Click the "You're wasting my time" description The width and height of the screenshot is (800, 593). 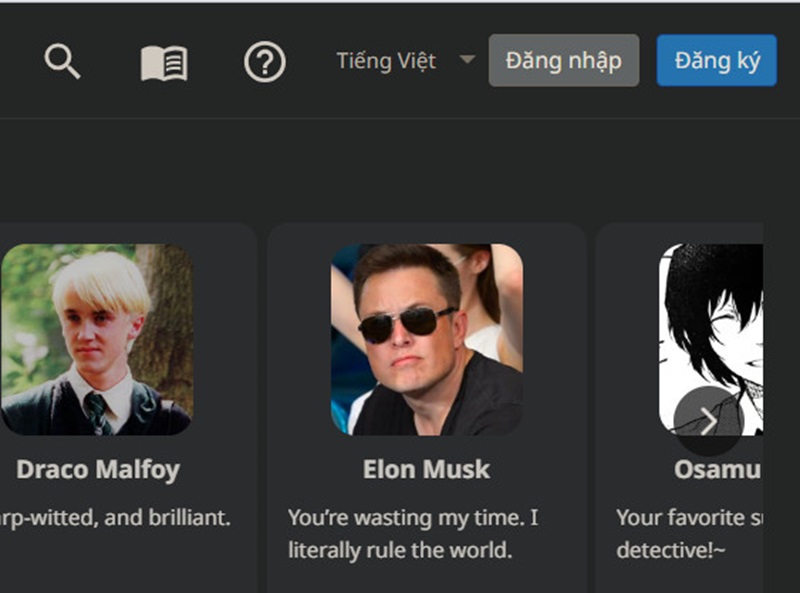413,534
